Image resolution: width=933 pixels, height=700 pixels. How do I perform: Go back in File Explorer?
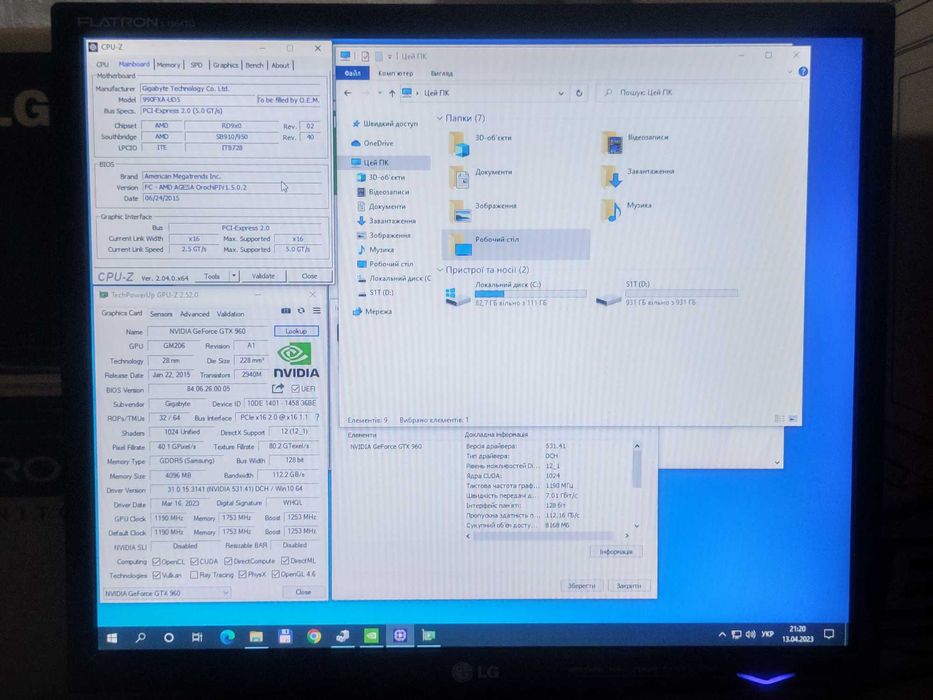348,93
